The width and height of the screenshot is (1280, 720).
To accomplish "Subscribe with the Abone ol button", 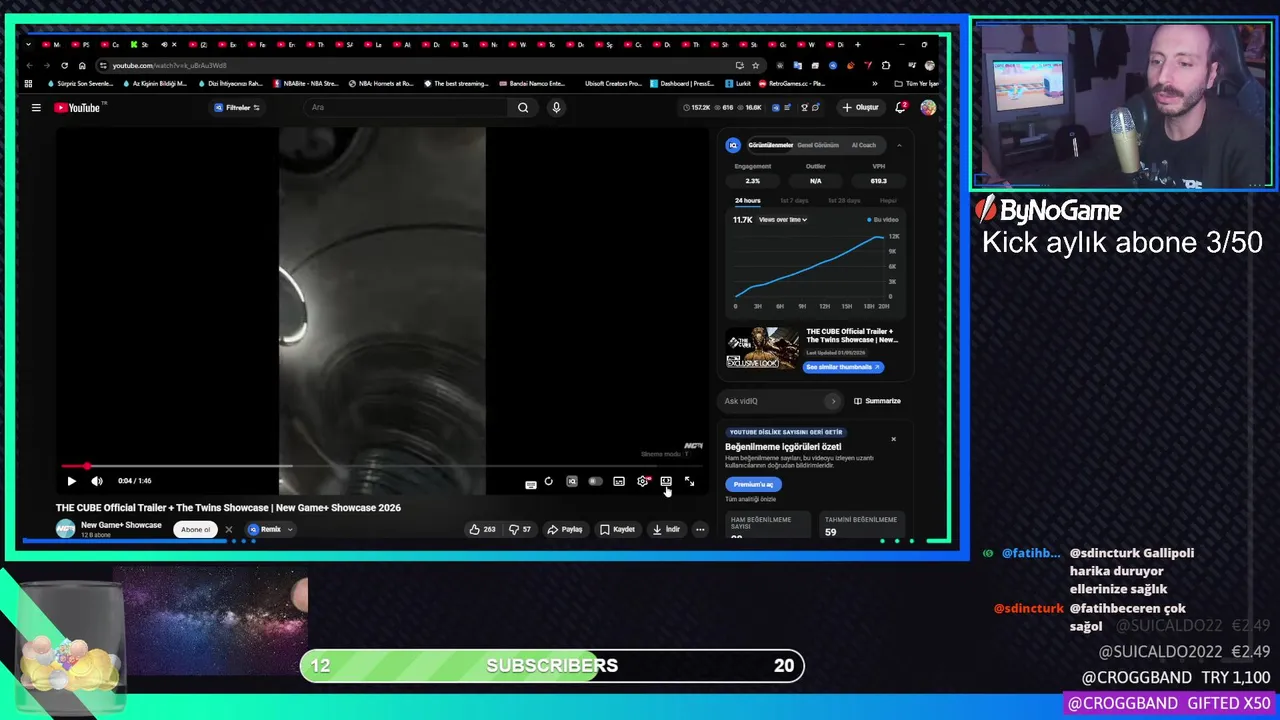I will [196, 529].
